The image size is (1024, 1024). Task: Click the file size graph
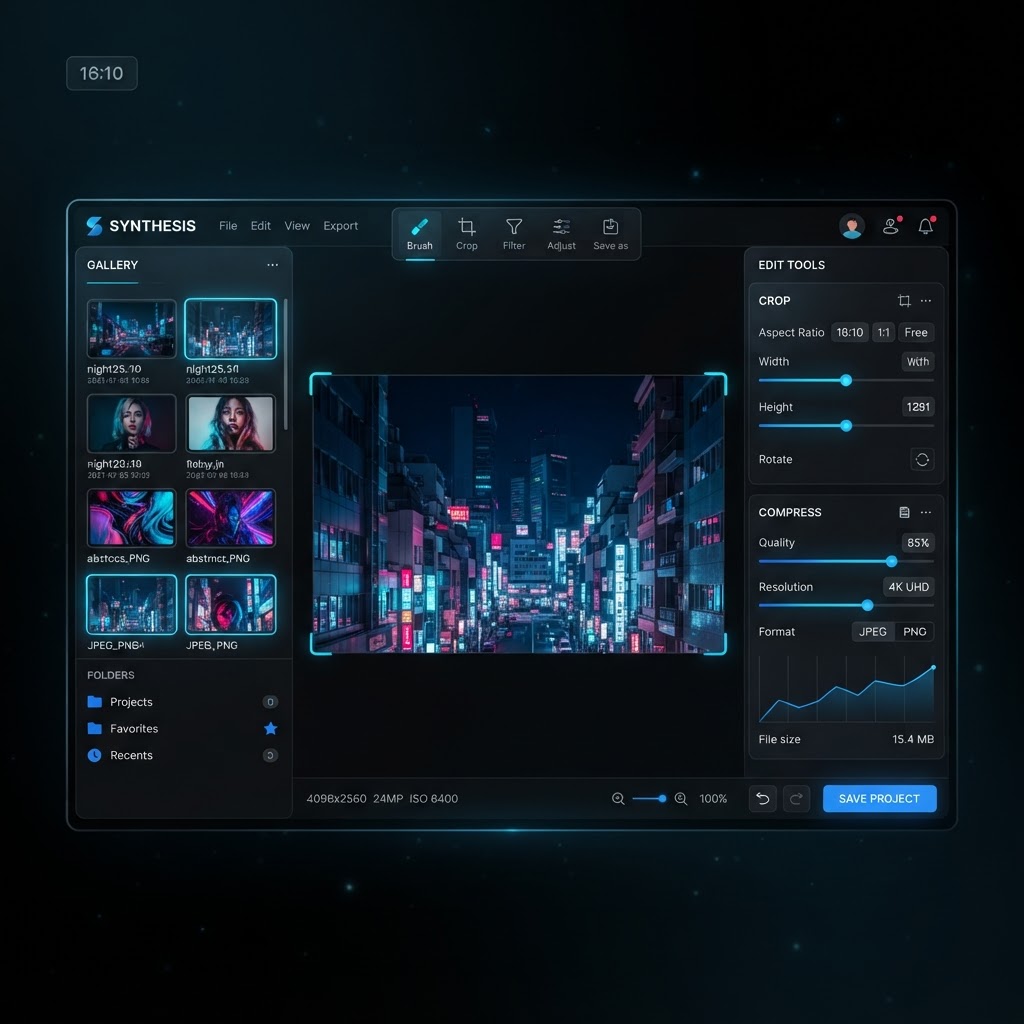[846, 690]
